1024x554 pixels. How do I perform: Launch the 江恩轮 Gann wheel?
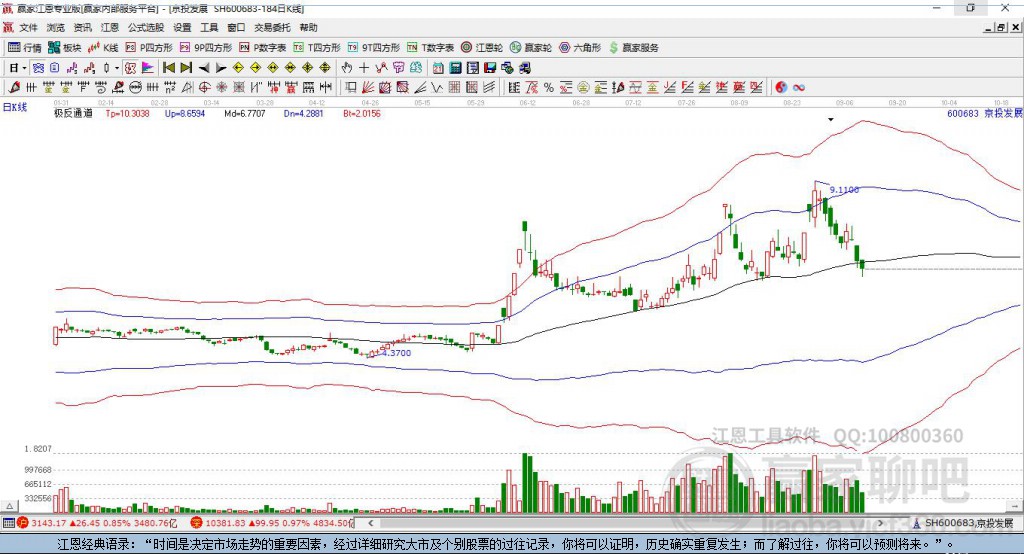pos(482,48)
